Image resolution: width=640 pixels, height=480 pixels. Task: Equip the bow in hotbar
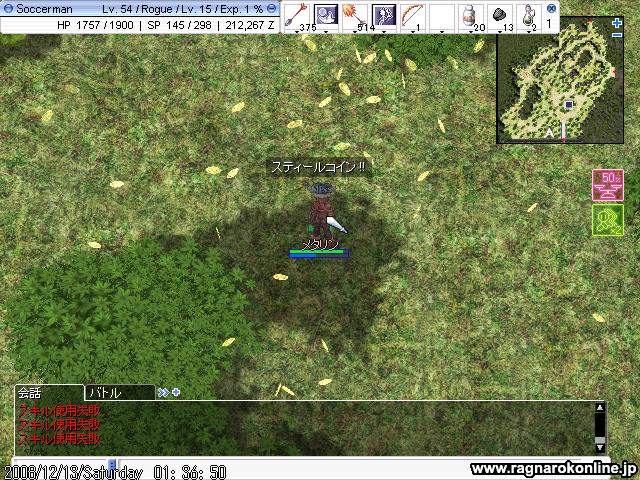click(x=413, y=16)
